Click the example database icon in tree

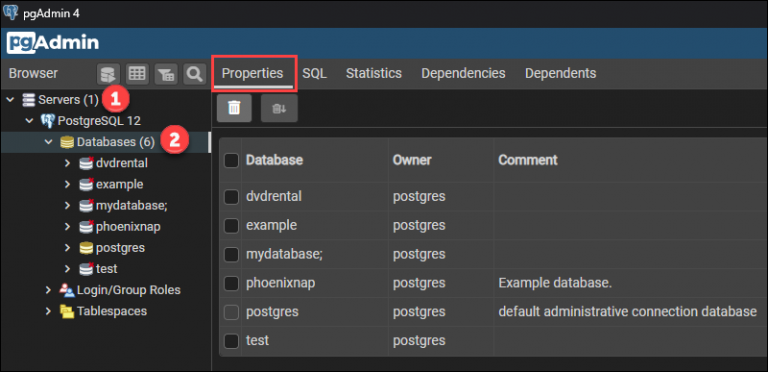point(86,185)
